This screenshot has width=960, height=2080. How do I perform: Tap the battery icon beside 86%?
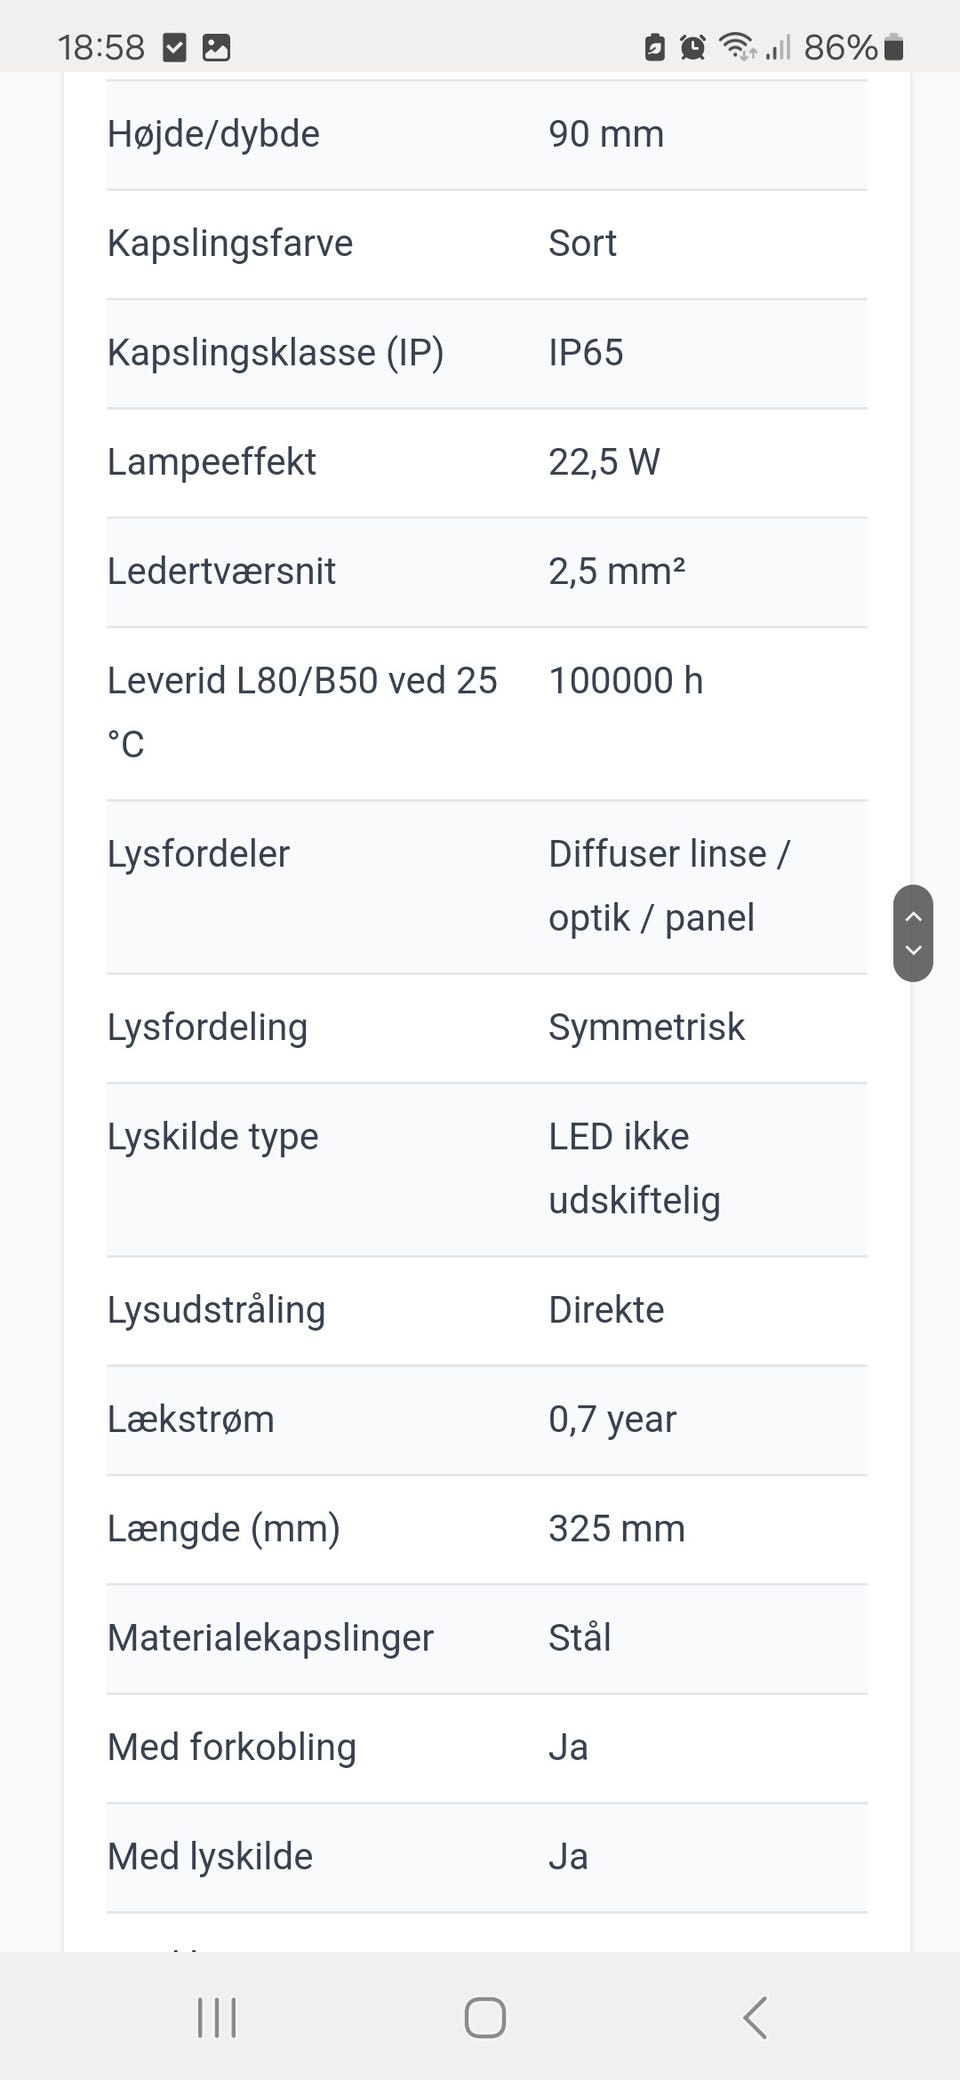[x=894, y=47]
